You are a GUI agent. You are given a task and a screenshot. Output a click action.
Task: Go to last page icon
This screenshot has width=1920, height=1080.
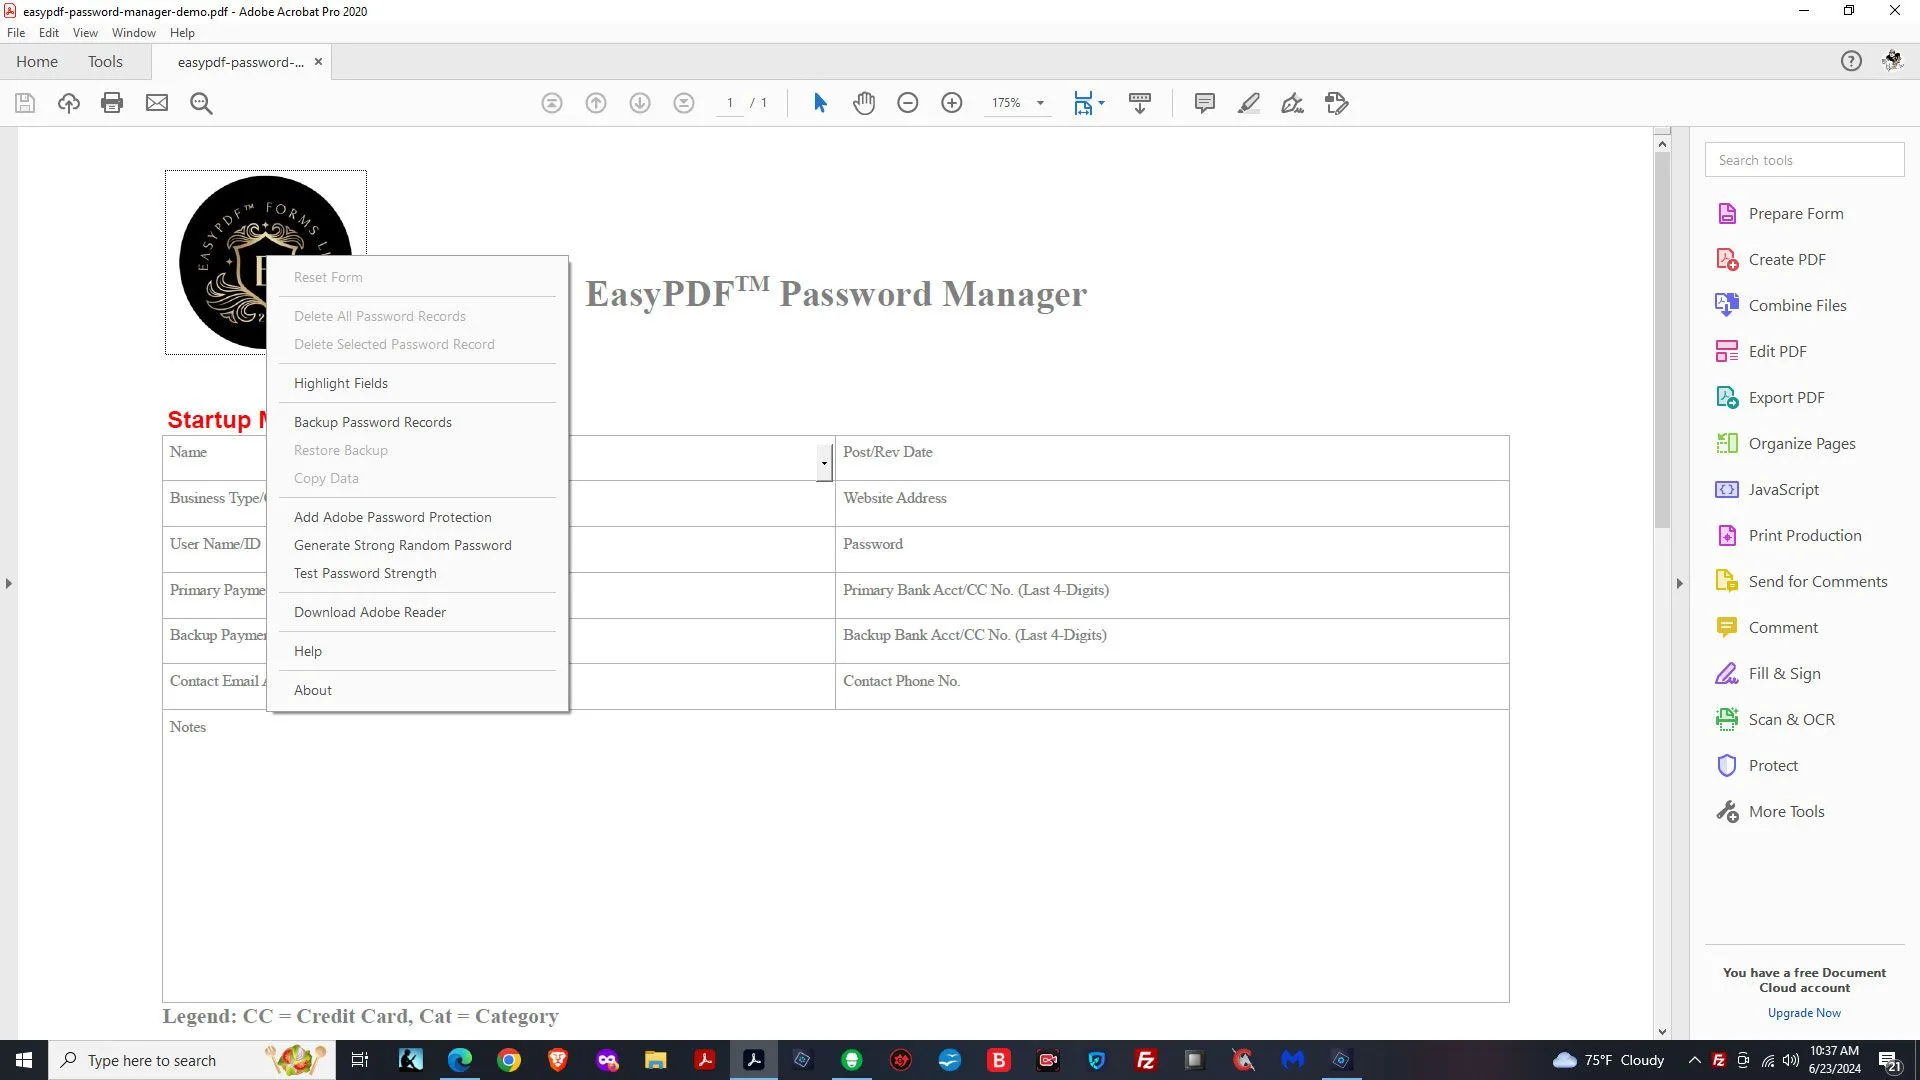684,103
